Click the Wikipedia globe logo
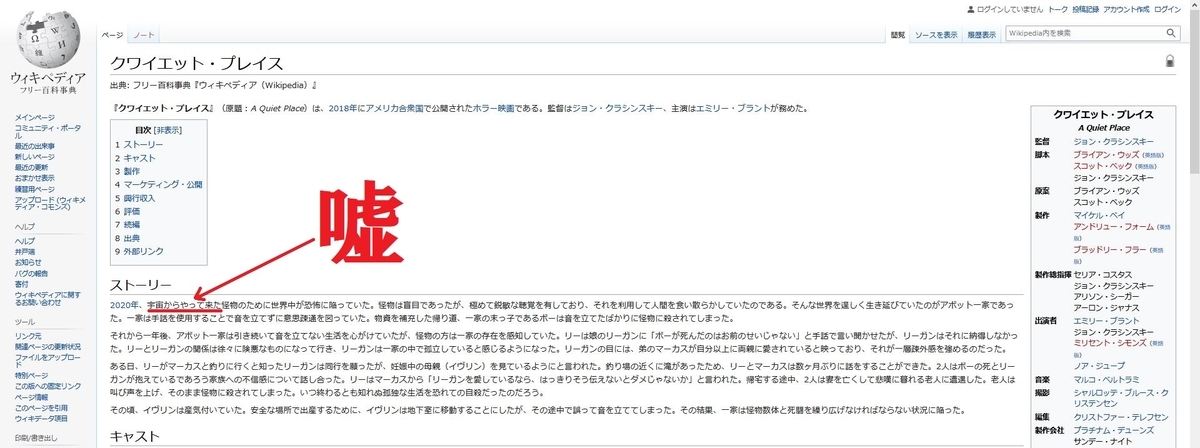Image resolution: width=1200 pixels, height=448 pixels. [x=47, y=42]
